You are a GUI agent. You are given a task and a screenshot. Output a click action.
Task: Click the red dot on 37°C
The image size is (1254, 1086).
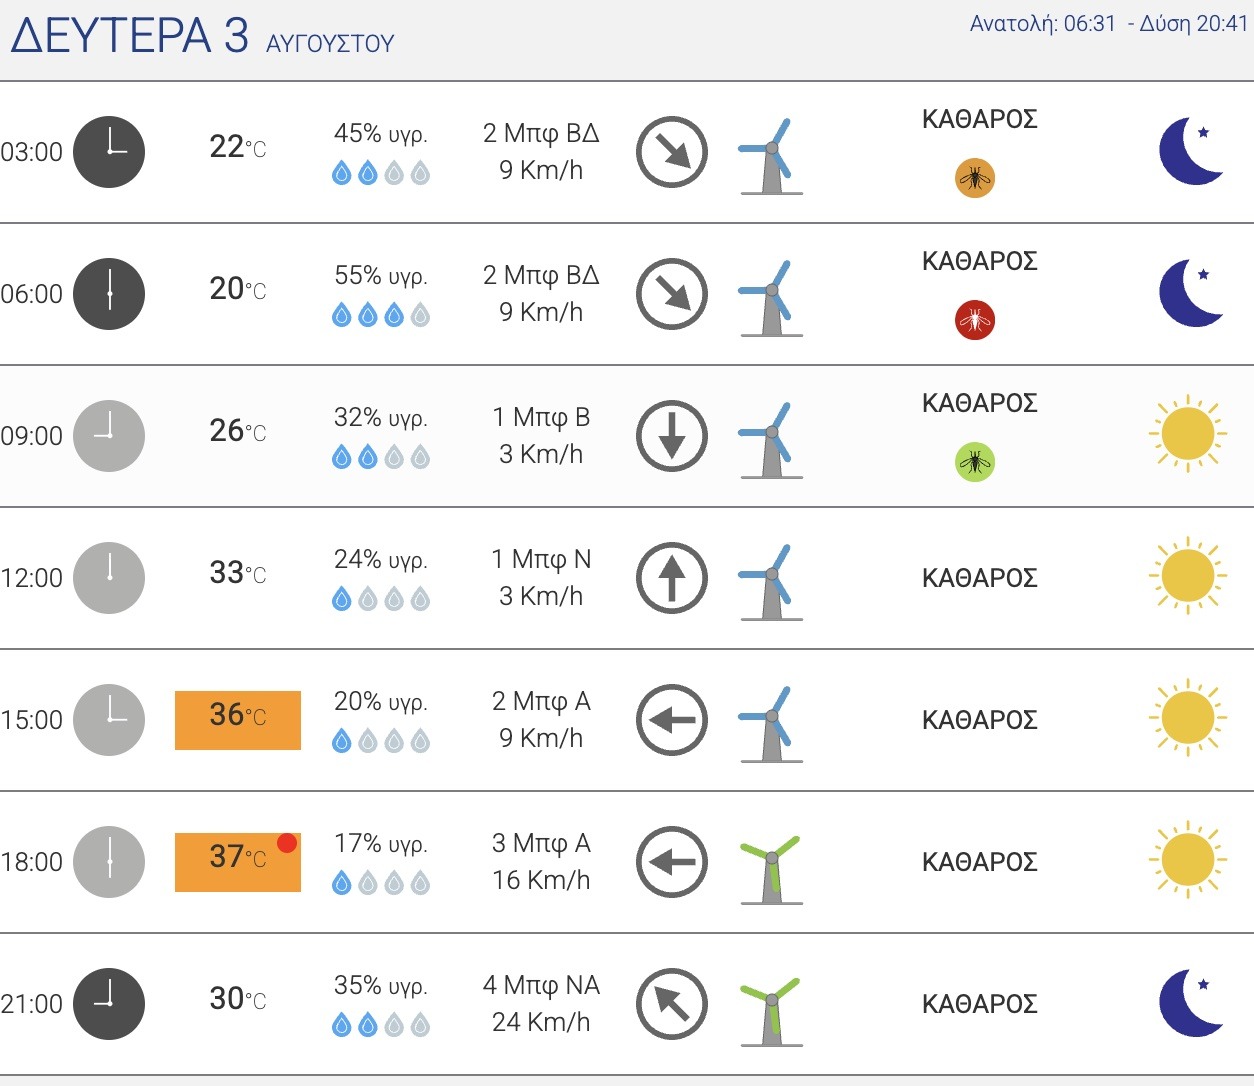(287, 843)
